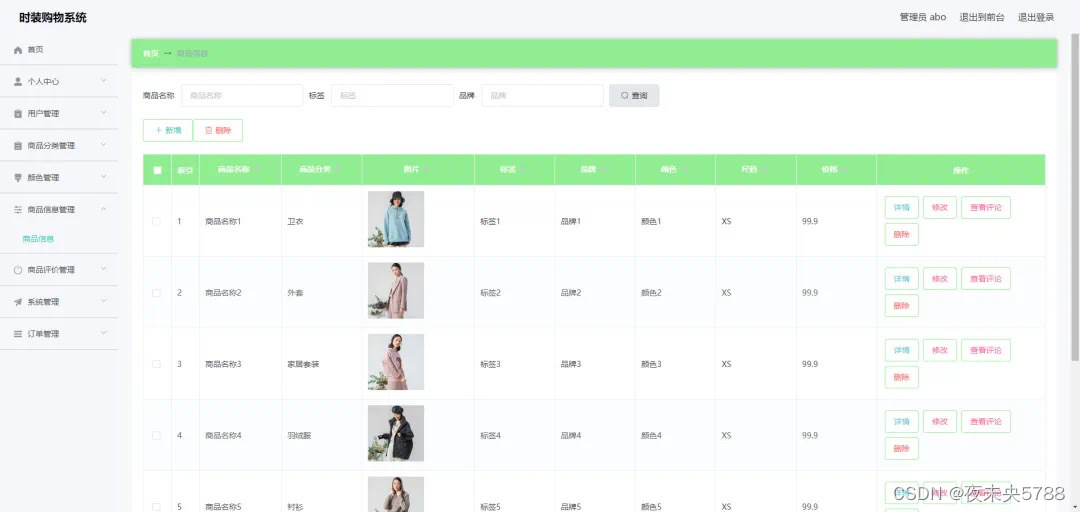
Task: Click 首页 in the green breadcrumb
Action: pyautogui.click(x=150, y=53)
